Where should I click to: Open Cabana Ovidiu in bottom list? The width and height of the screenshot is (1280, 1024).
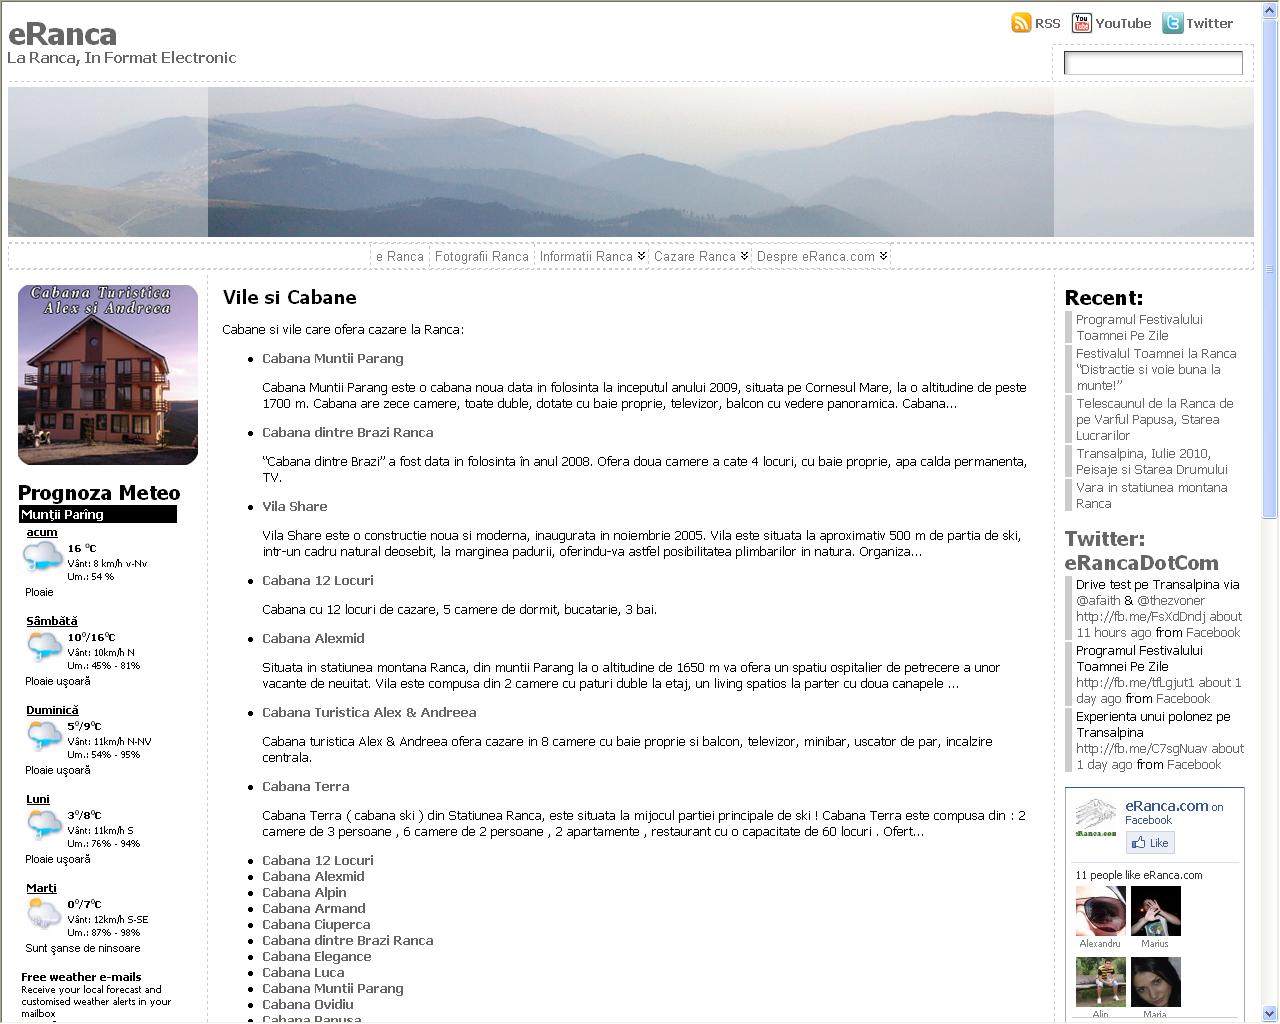click(x=308, y=1004)
